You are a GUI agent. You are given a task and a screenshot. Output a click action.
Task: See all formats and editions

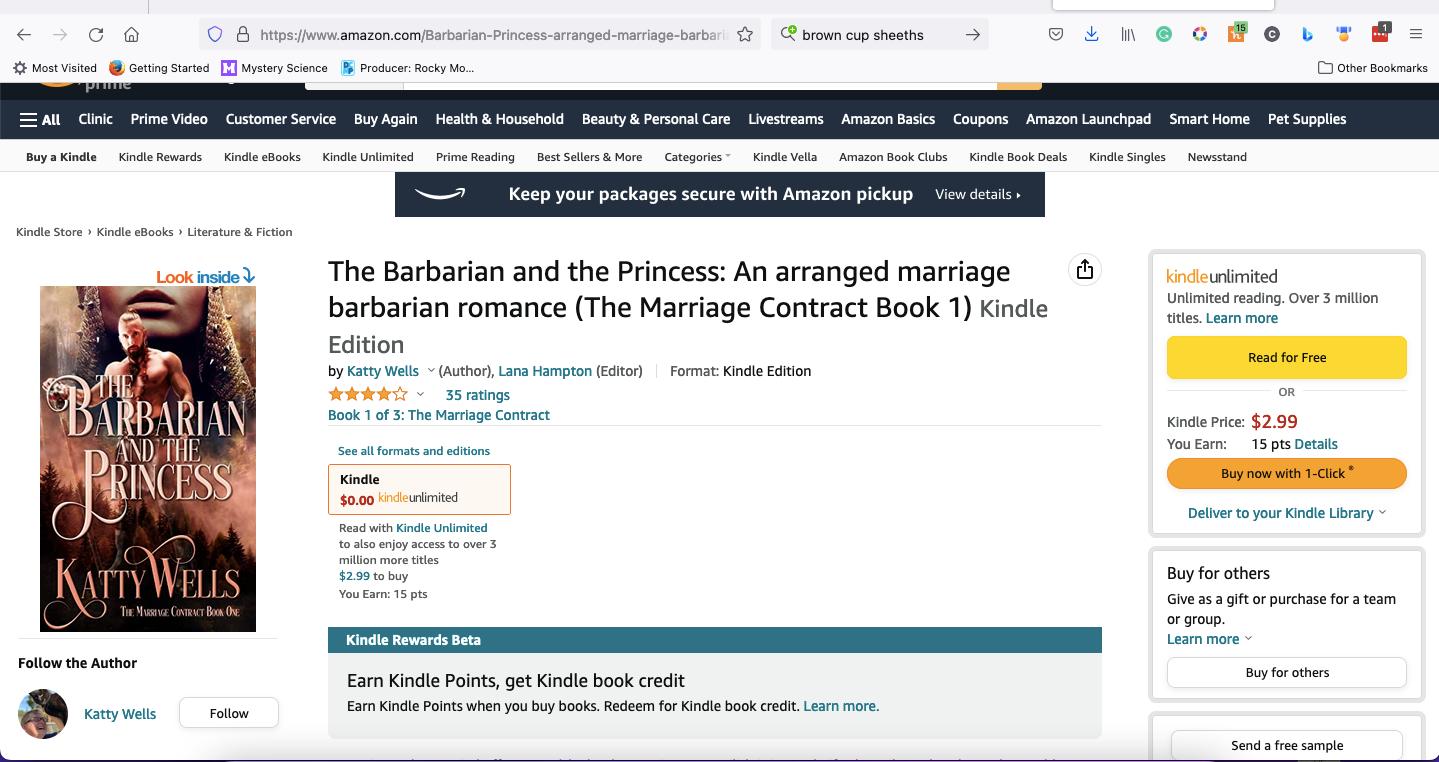414,451
